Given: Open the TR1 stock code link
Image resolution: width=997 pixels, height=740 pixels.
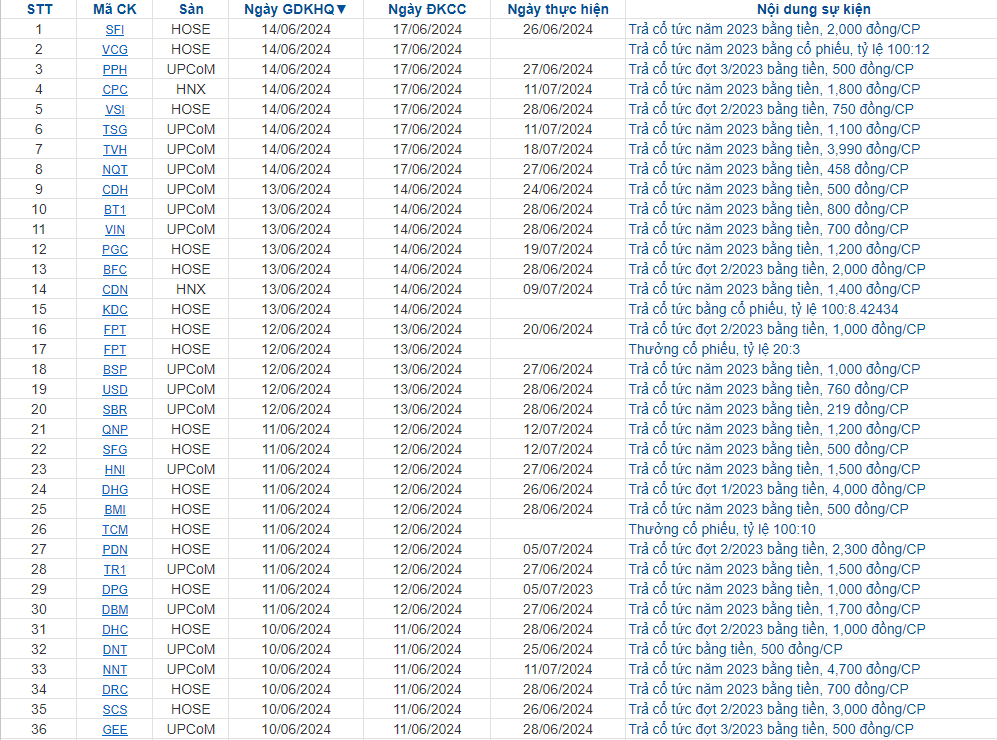Looking at the screenshot, I should (x=114, y=570).
